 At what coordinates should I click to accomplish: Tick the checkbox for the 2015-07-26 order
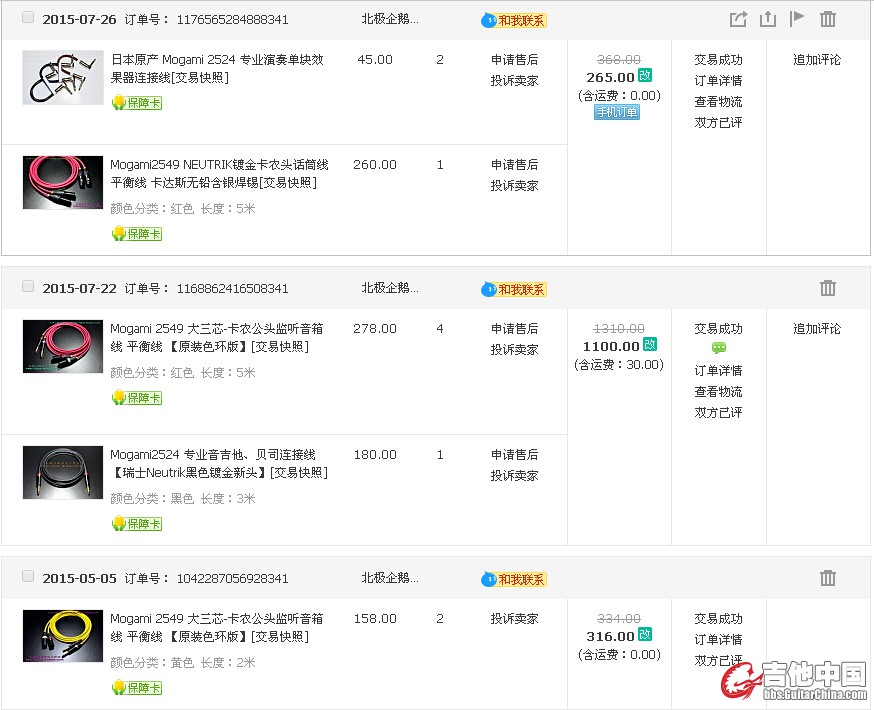pyautogui.click(x=28, y=18)
